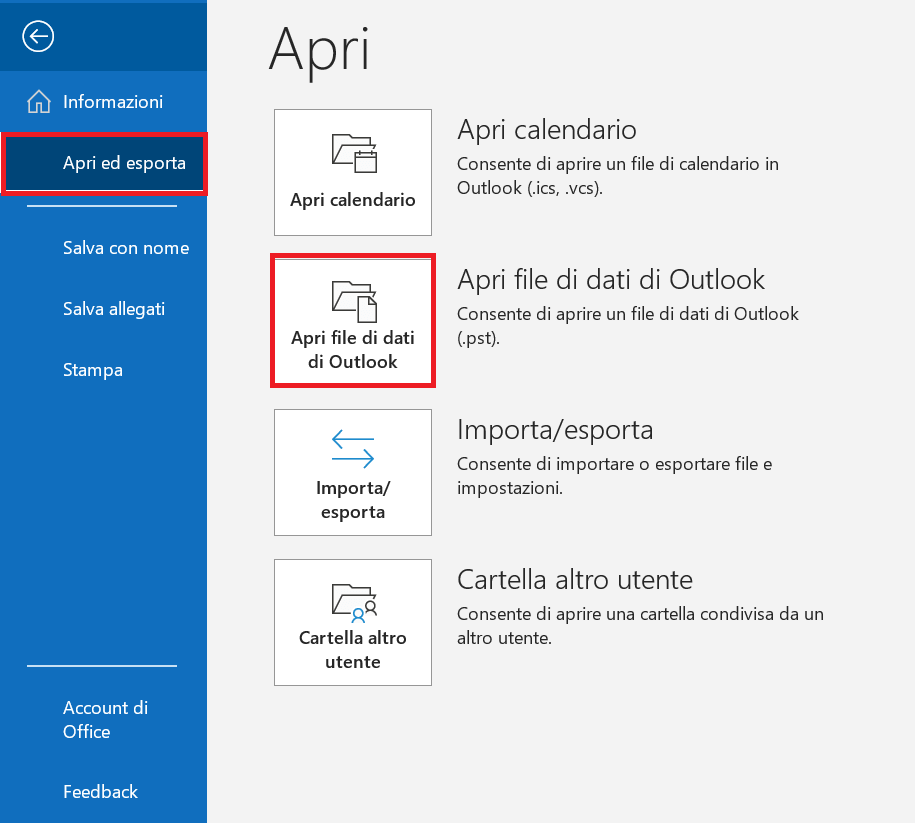Click the home icon beside Informazioni

(x=39, y=102)
